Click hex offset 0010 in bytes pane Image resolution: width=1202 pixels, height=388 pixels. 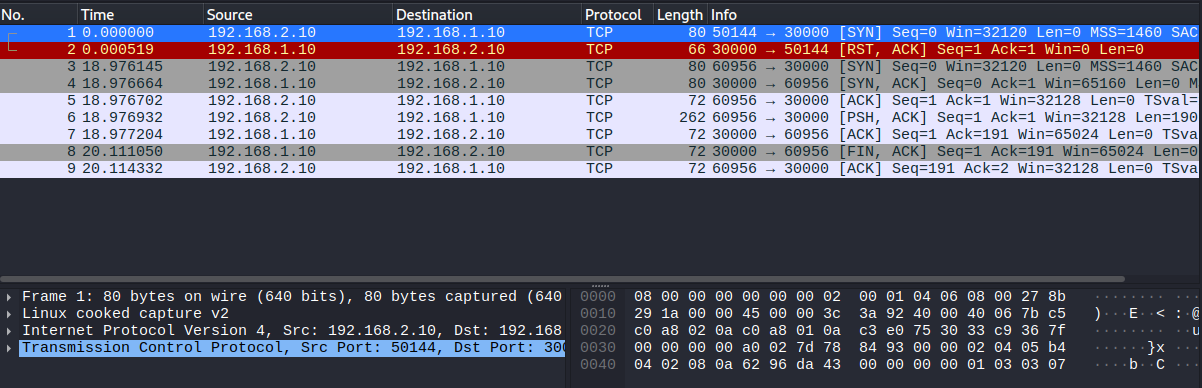pyautogui.click(x=598, y=313)
